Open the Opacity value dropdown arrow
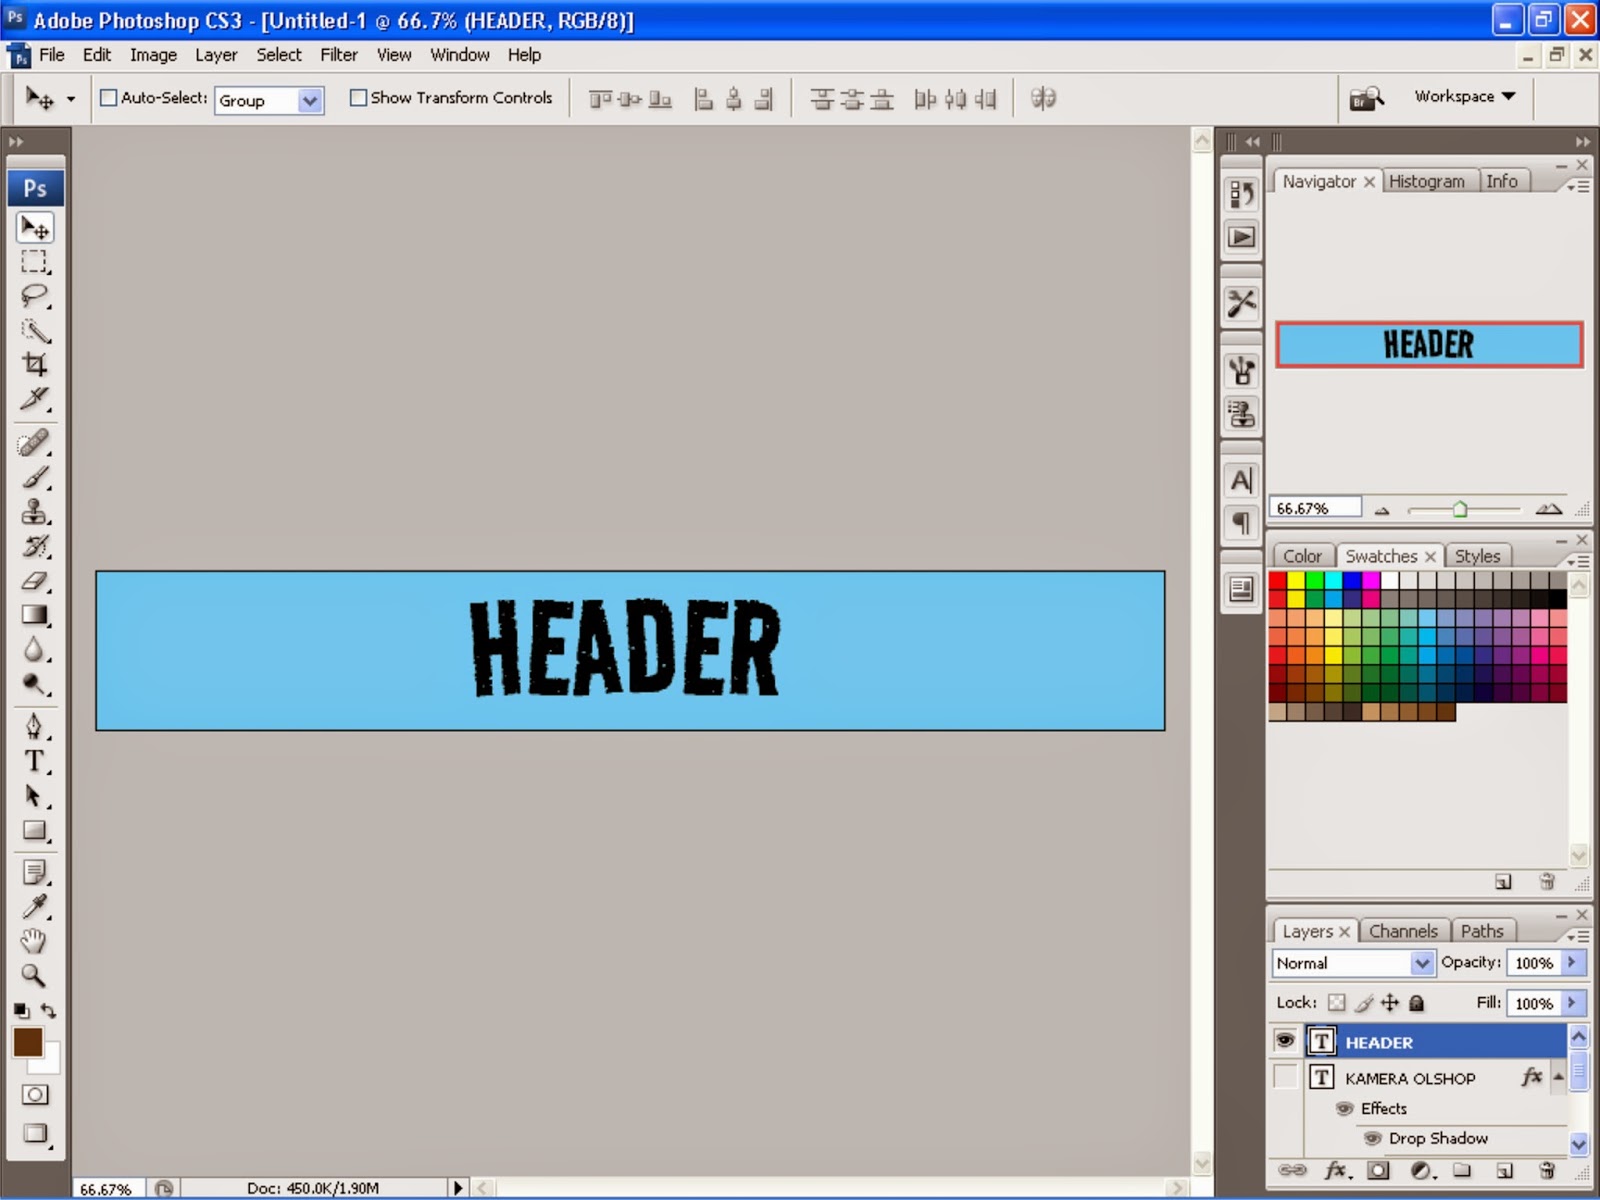The image size is (1600, 1200). tap(1572, 963)
